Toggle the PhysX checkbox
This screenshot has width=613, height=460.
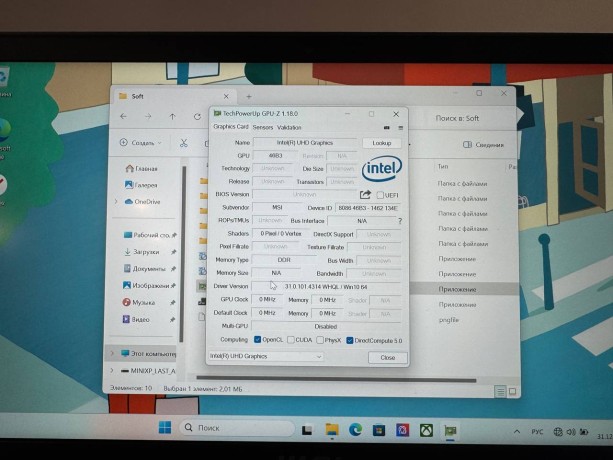coord(320,340)
